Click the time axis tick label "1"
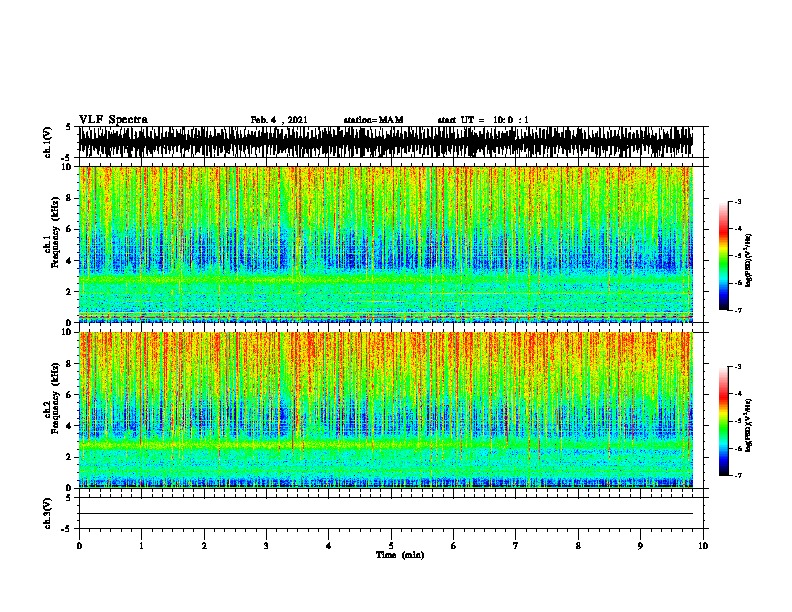This screenshot has width=792, height=612. pos(141,545)
